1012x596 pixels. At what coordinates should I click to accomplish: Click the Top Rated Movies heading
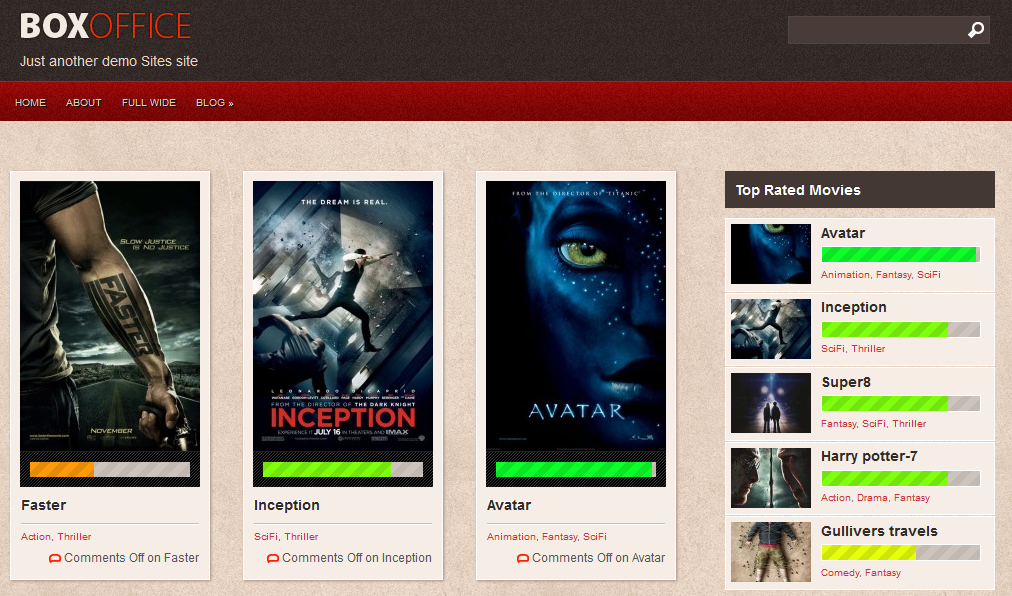798,190
